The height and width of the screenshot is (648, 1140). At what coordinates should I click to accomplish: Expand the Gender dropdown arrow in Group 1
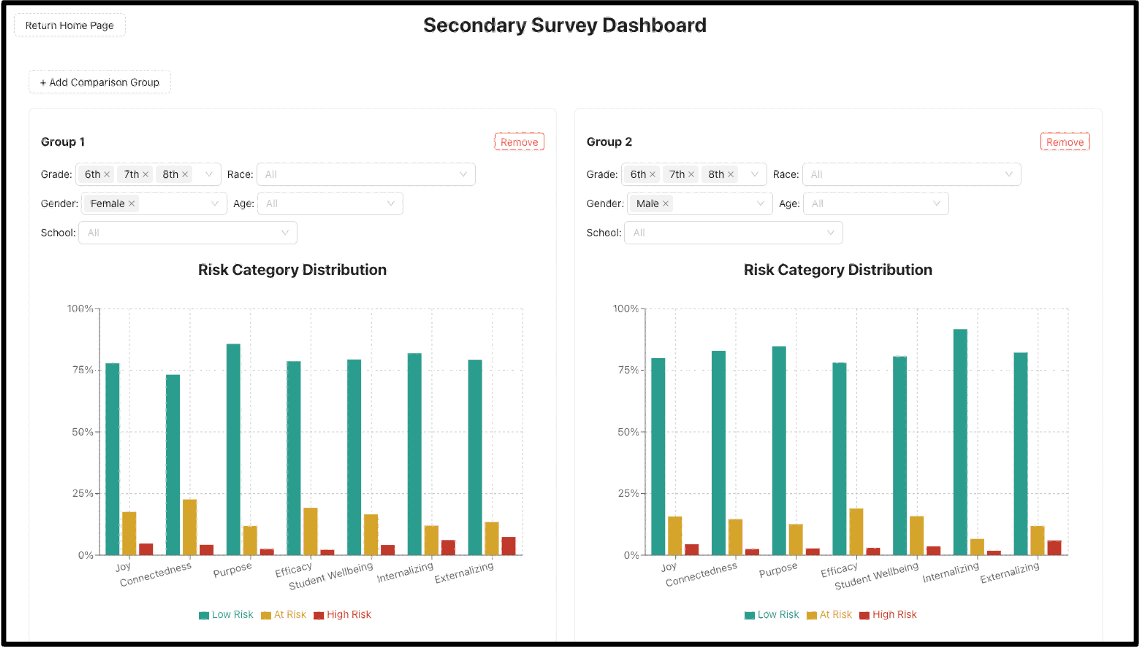click(214, 204)
